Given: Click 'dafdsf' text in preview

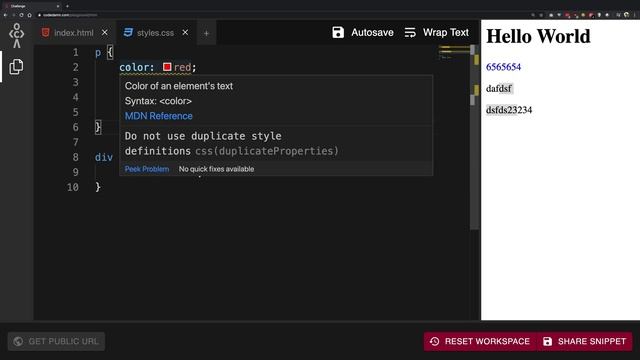Looking at the screenshot, I should click(x=499, y=88).
